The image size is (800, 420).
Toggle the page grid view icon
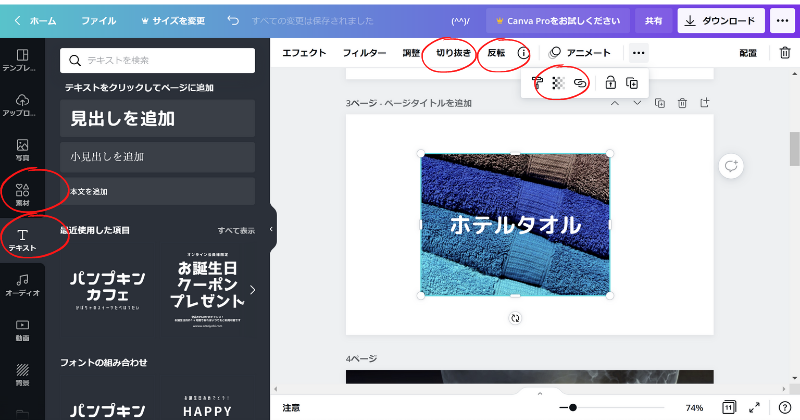tap(728, 408)
